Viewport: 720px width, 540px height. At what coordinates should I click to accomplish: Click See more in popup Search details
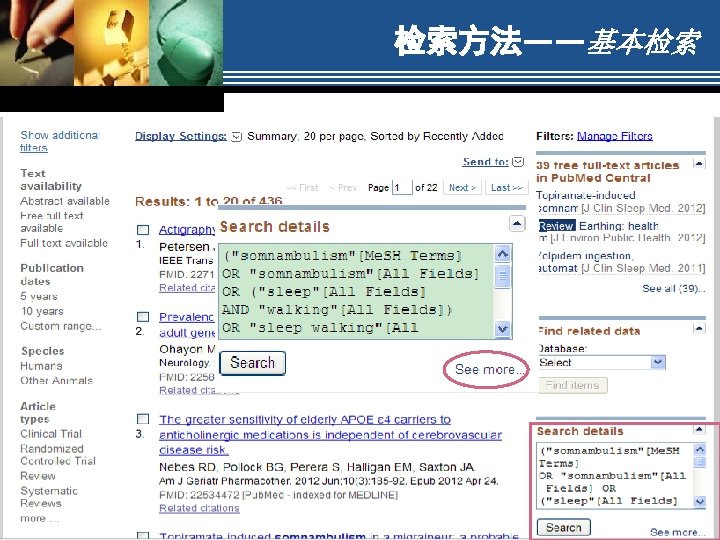coord(489,369)
